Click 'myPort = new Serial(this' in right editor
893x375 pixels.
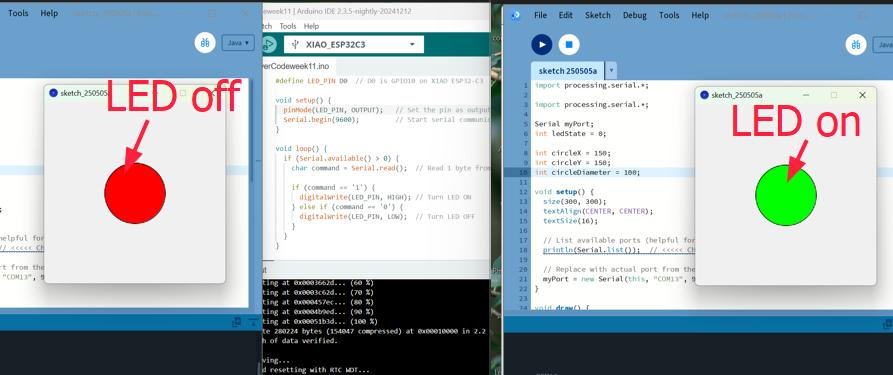(x=592, y=279)
